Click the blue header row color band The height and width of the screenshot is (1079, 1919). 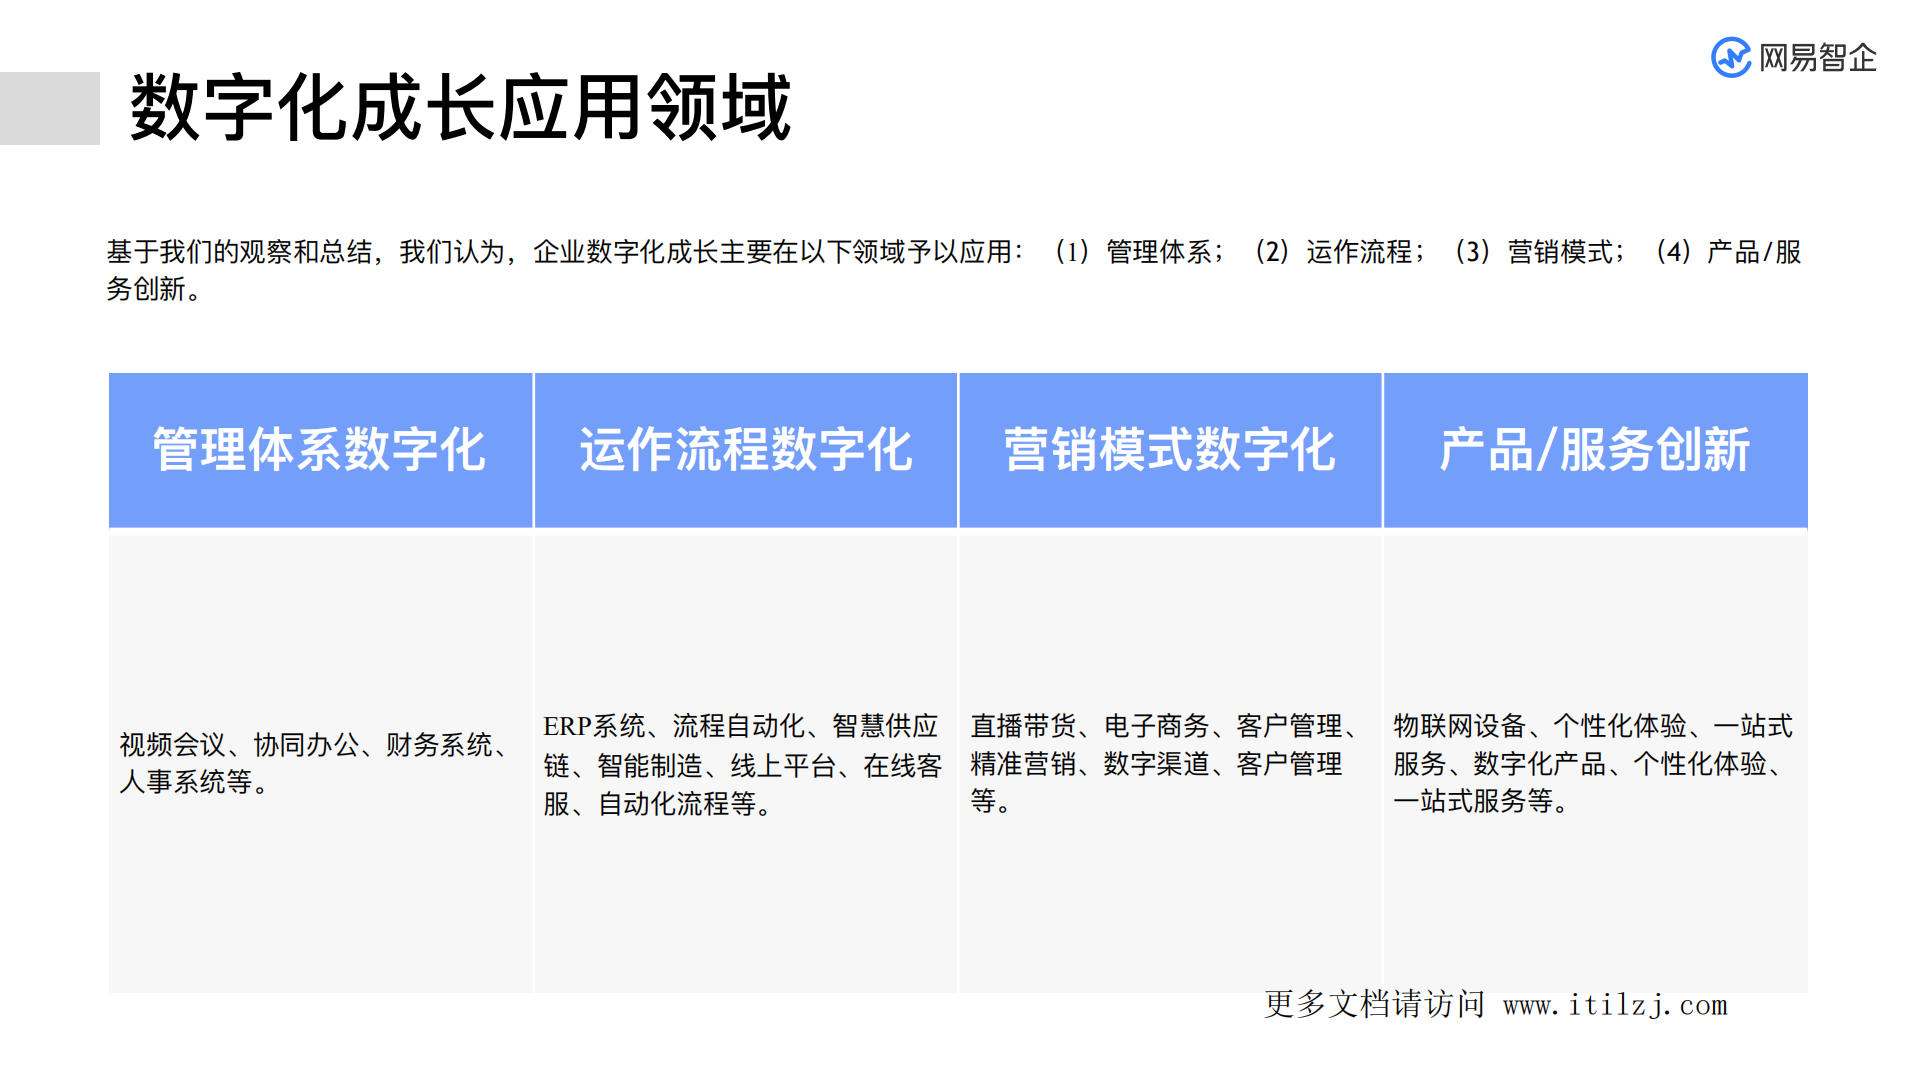tap(958, 450)
